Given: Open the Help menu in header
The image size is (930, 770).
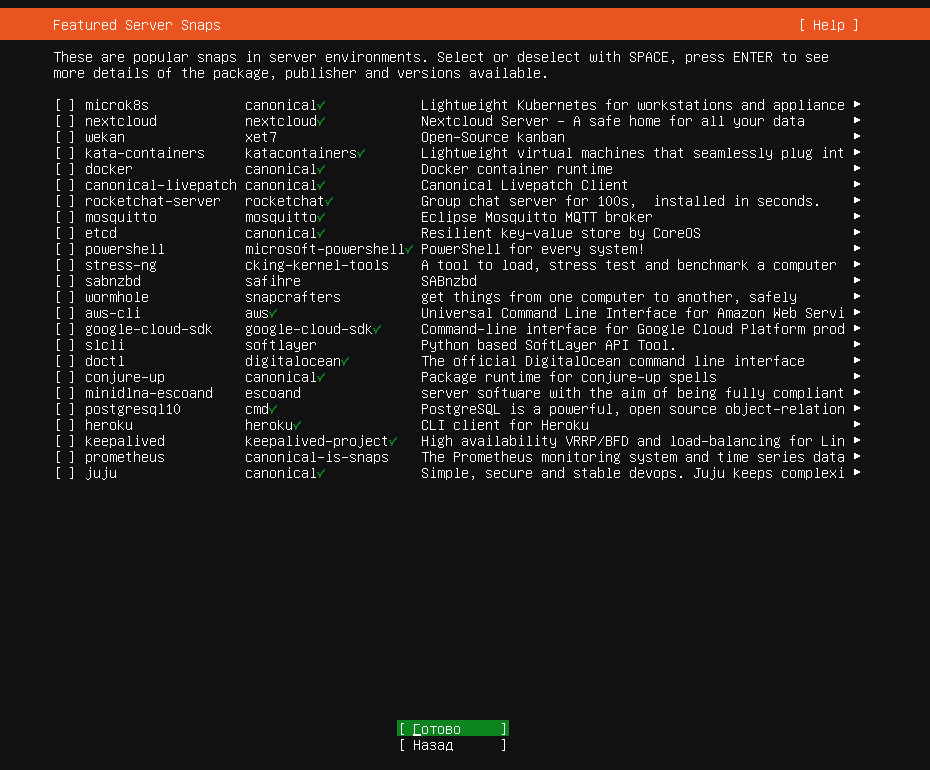Looking at the screenshot, I should [829, 25].
